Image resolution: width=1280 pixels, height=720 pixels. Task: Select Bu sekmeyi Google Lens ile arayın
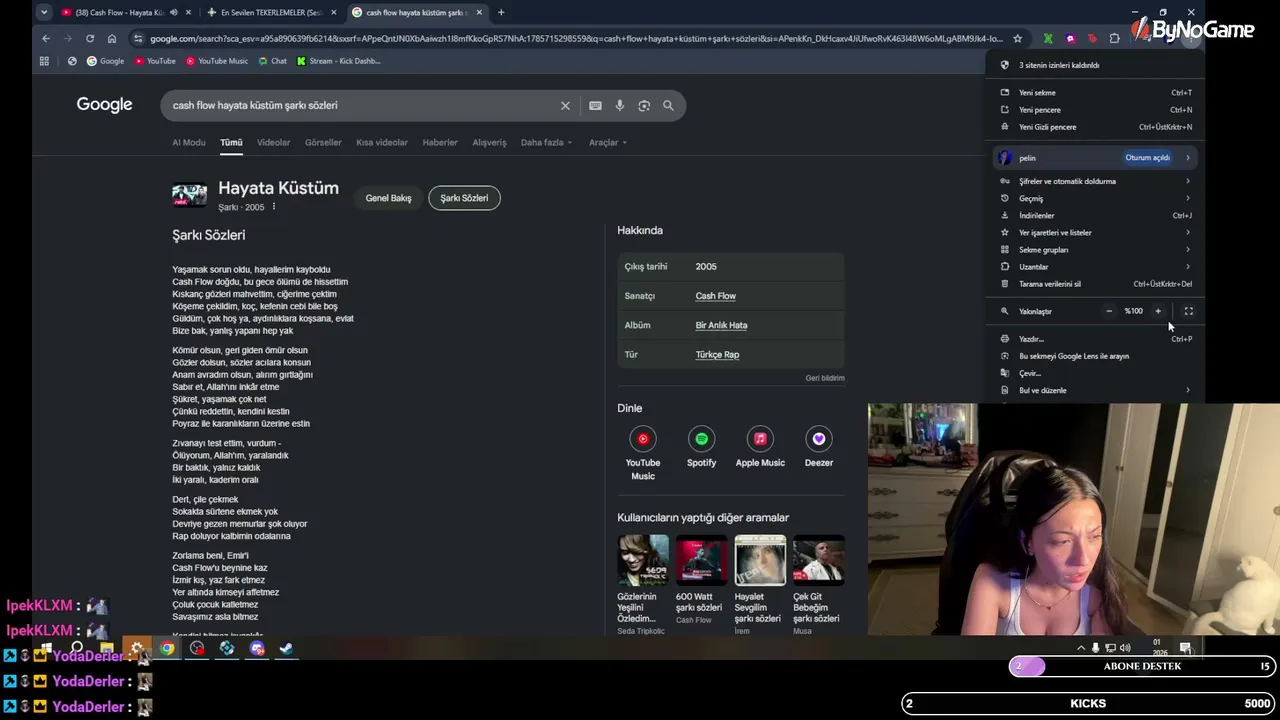click(1096, 356)
